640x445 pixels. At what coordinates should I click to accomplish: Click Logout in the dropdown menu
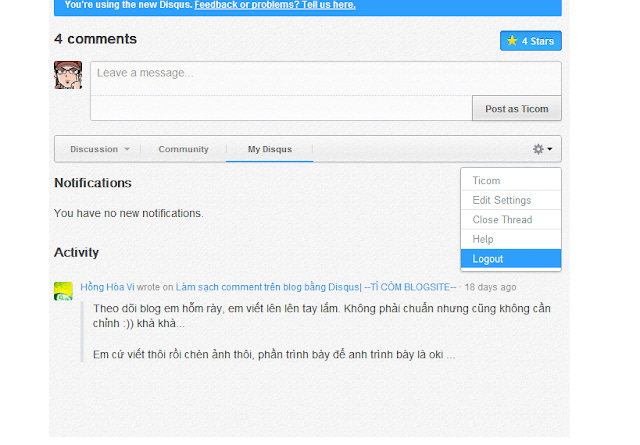(x=511, y=259)
